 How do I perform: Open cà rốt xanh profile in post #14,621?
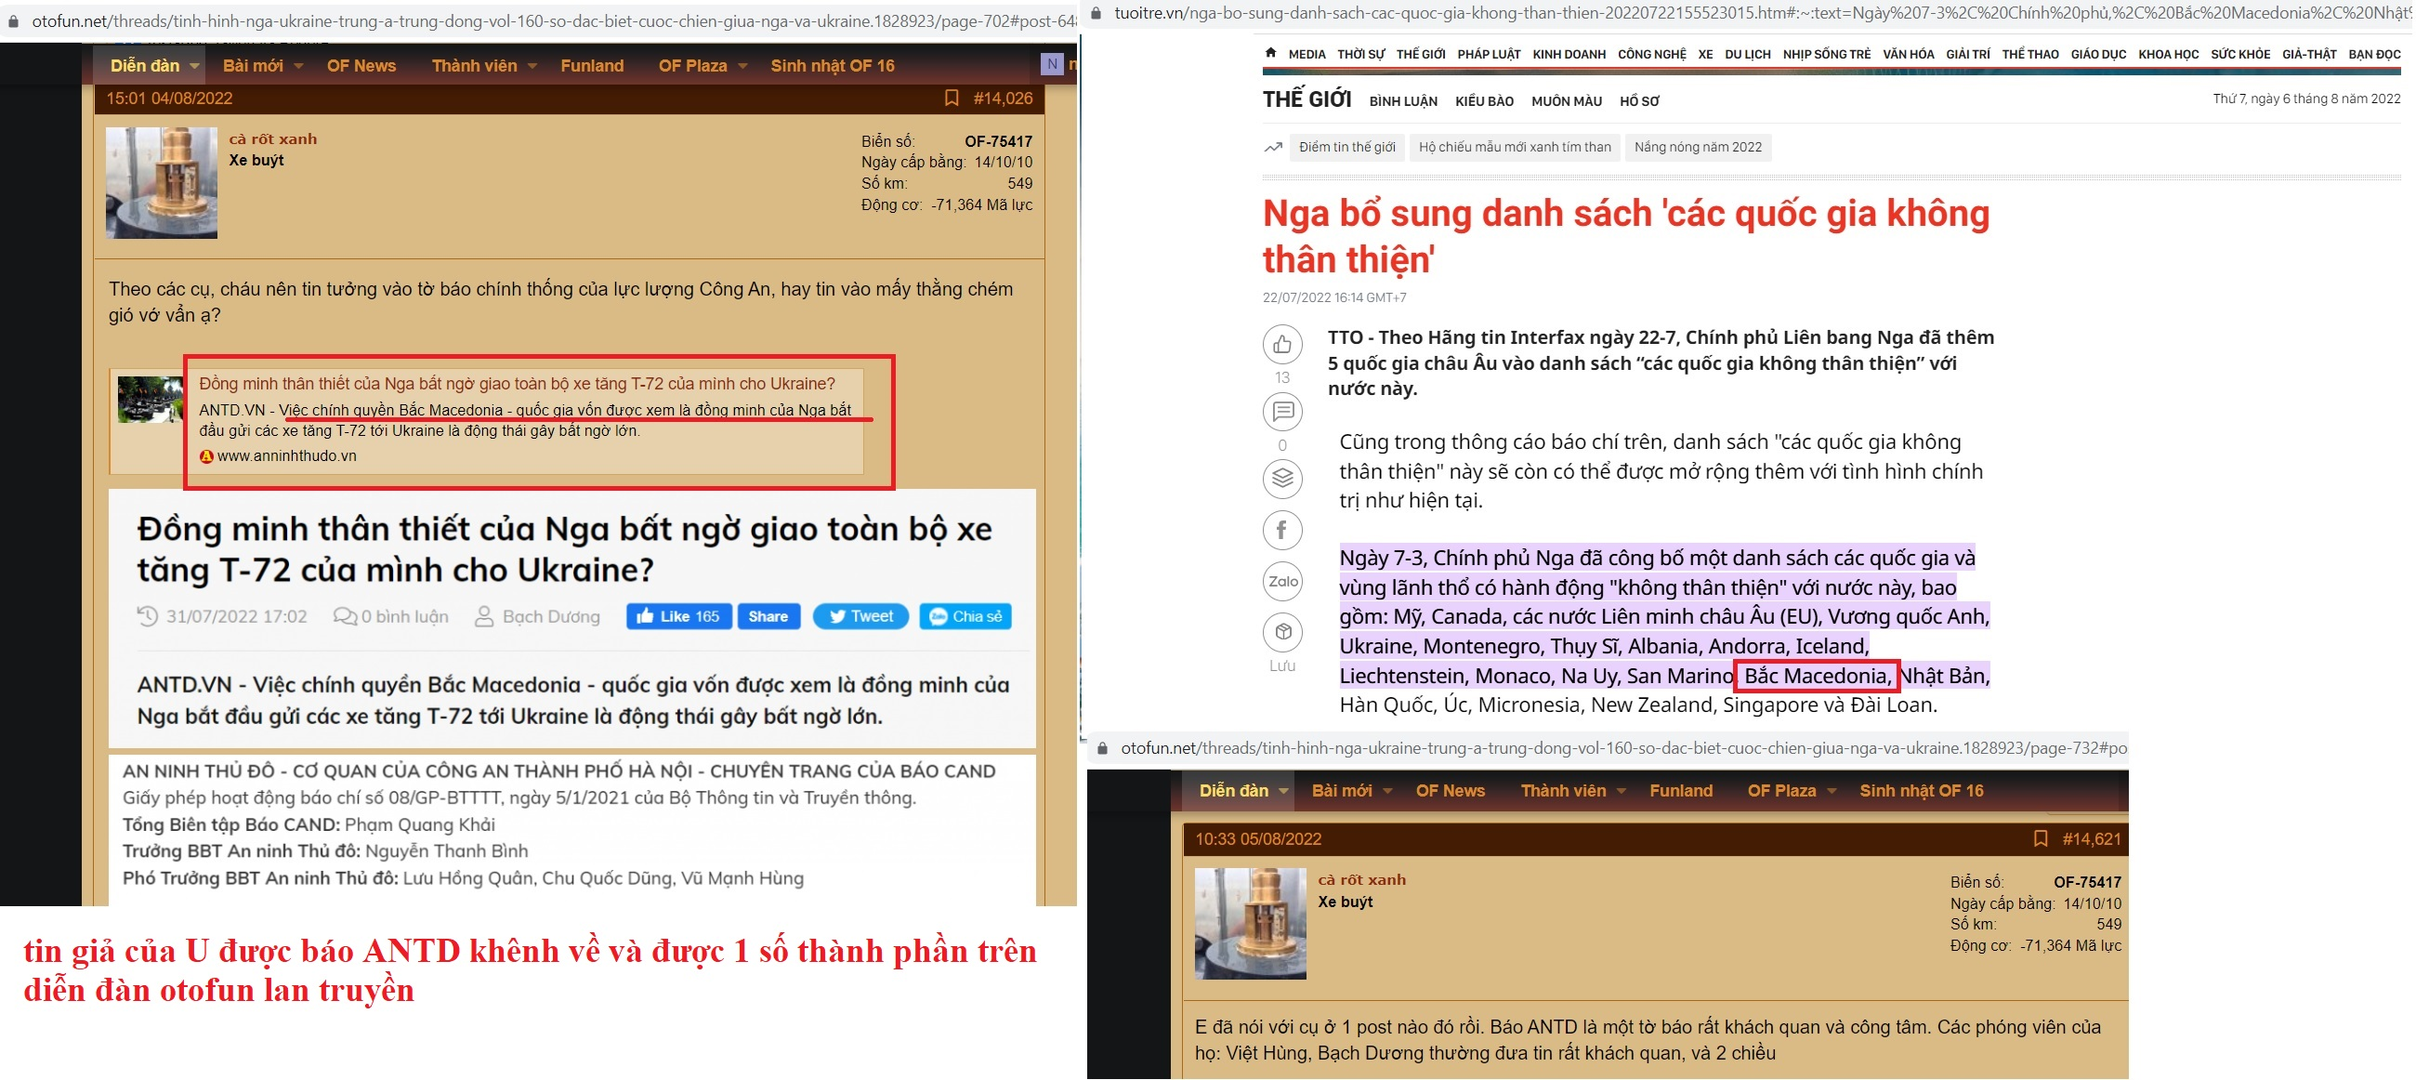point(1361,880)
